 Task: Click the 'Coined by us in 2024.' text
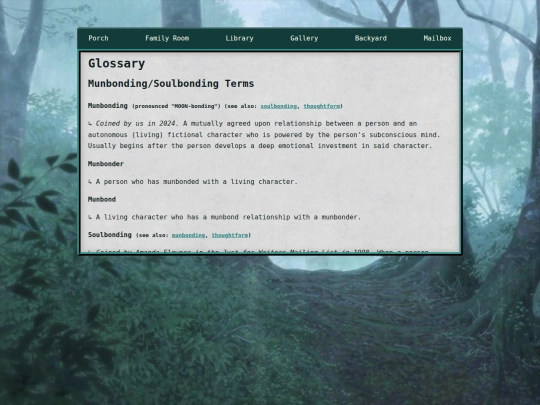tap(137, 123)
